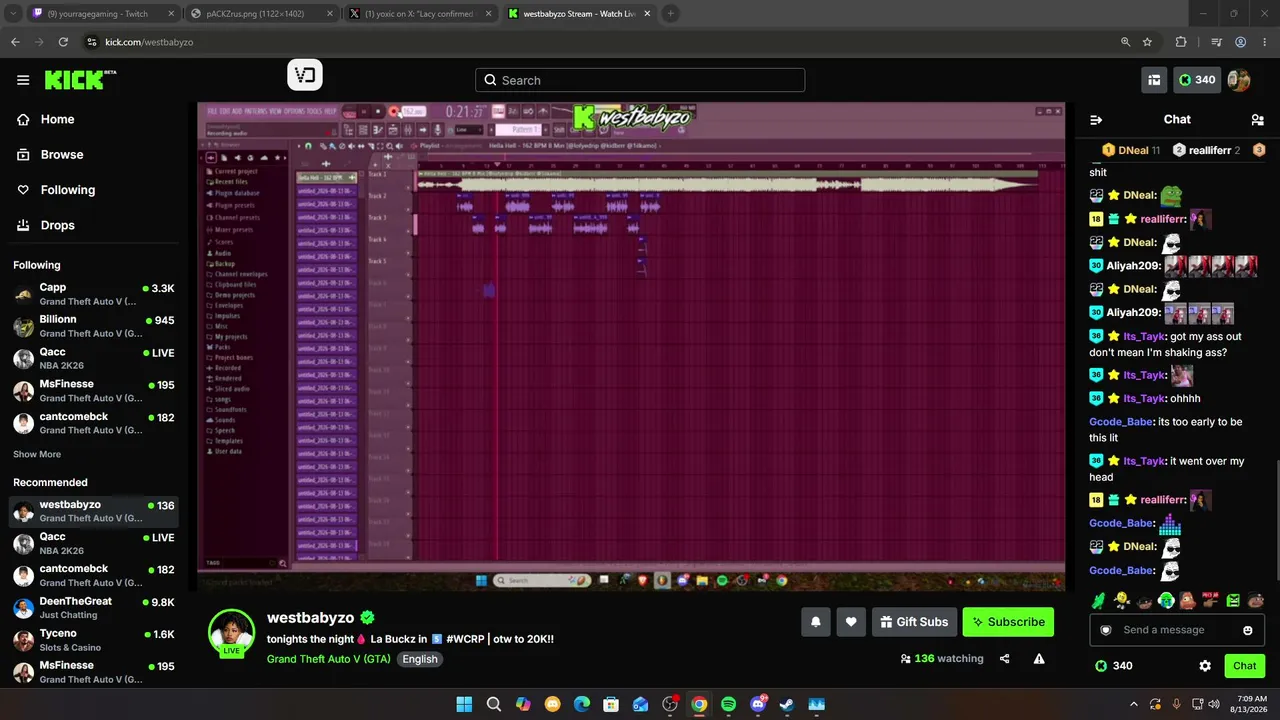
Task: Open Chrome three-dot menu
Action: coord(1265,42)
